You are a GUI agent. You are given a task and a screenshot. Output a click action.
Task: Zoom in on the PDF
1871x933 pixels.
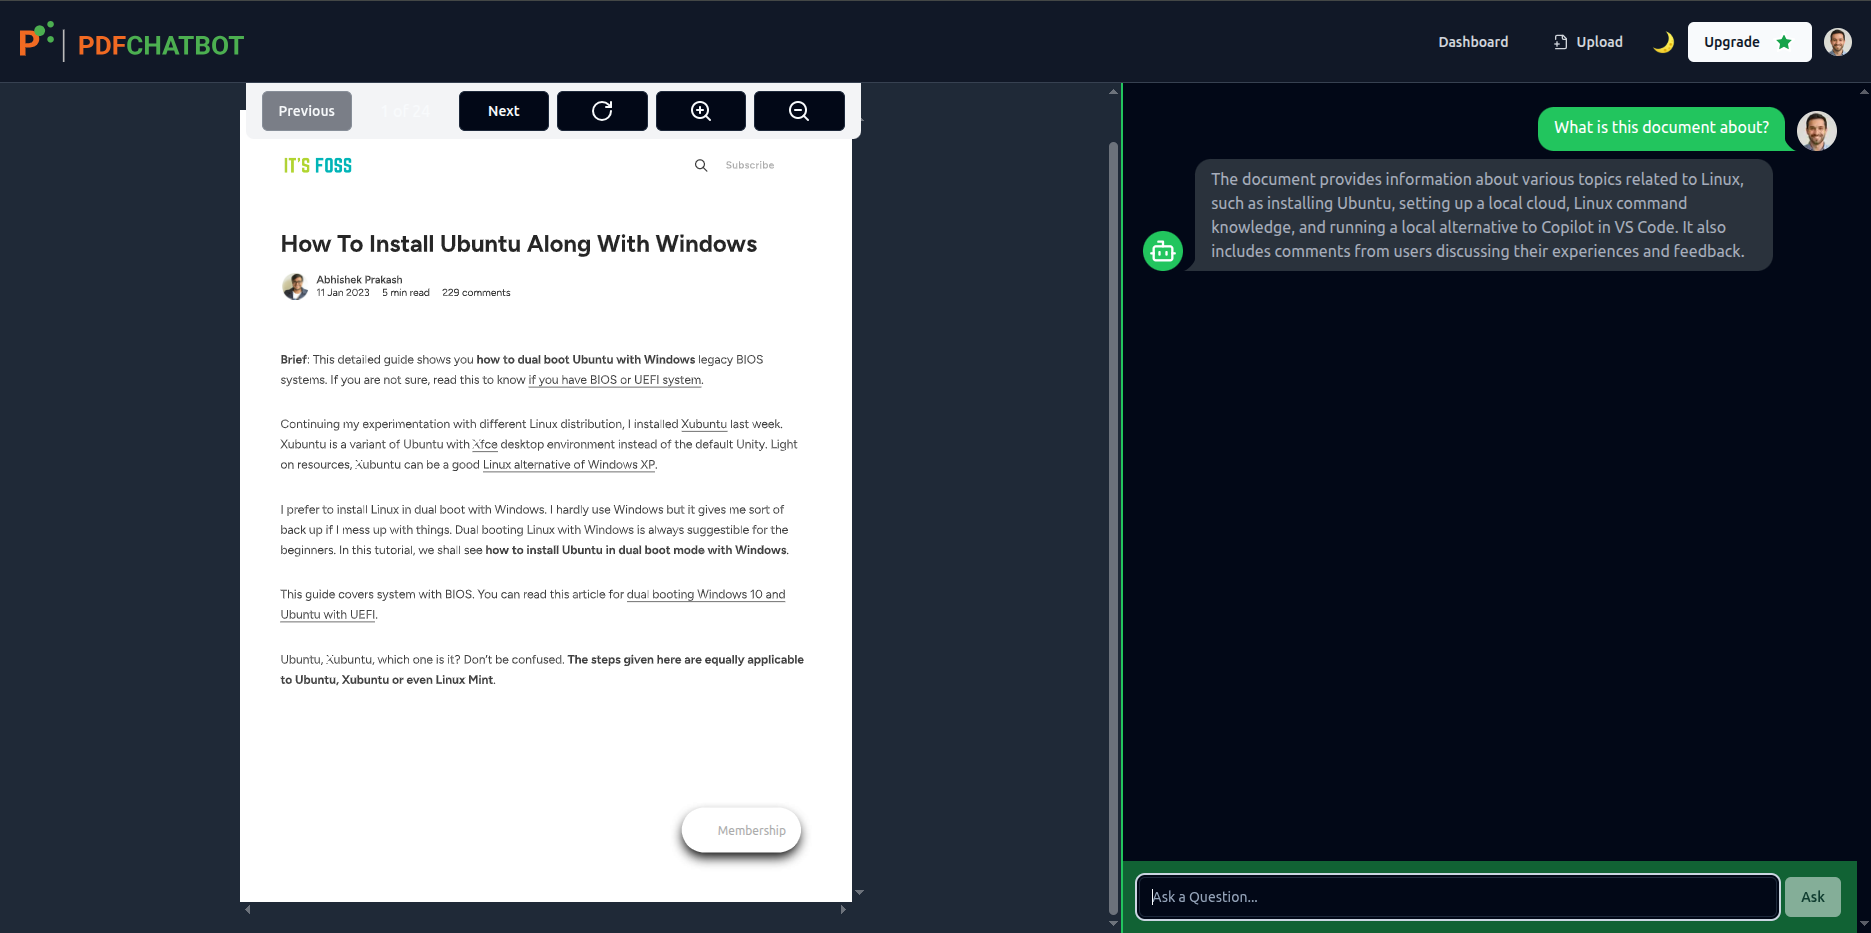tap(701, 111)
